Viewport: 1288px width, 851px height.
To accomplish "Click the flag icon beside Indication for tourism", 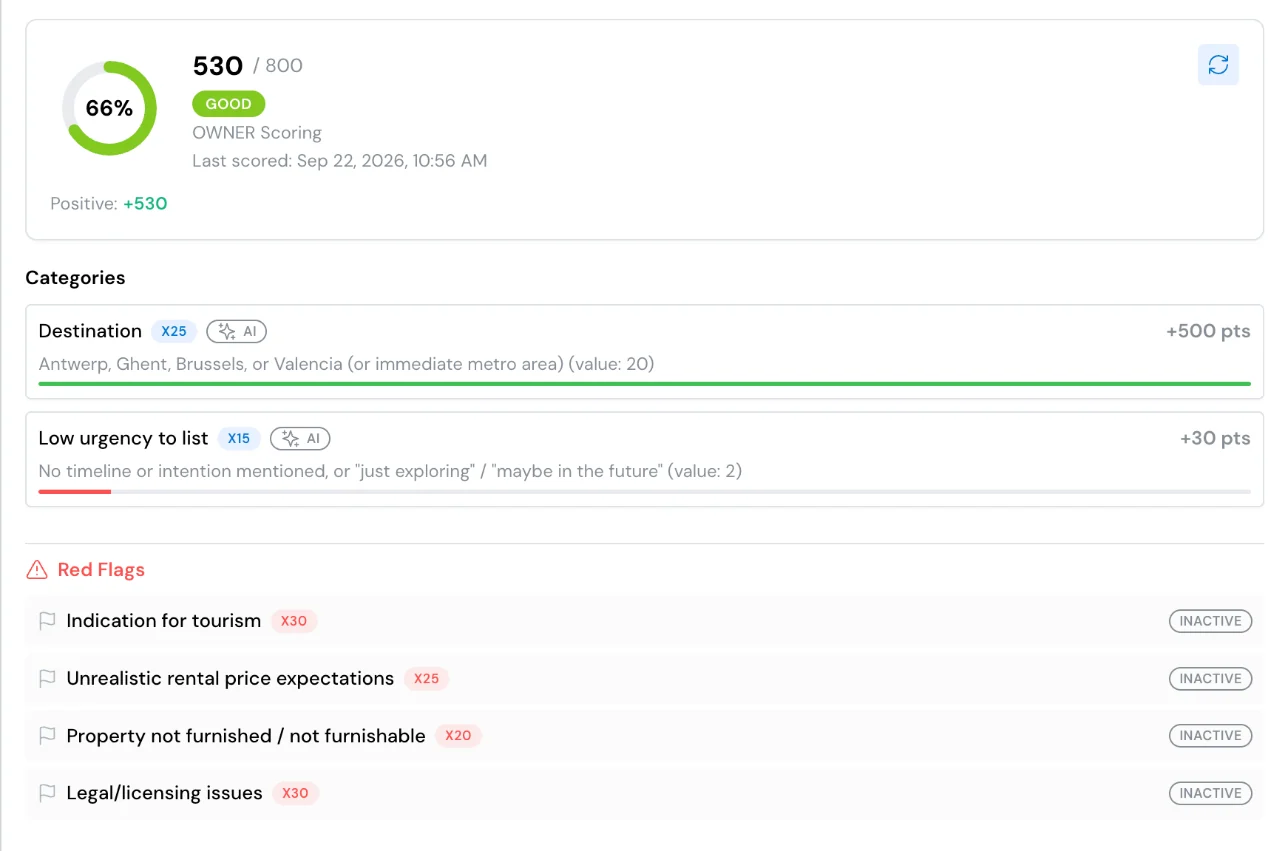I will tap(47, 621).
